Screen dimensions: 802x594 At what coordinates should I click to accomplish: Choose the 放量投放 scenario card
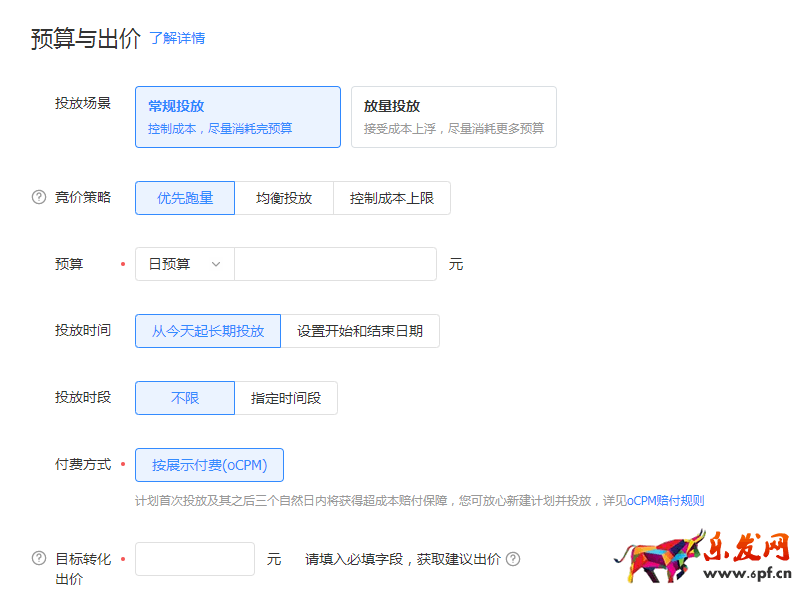tap(453, 117)
